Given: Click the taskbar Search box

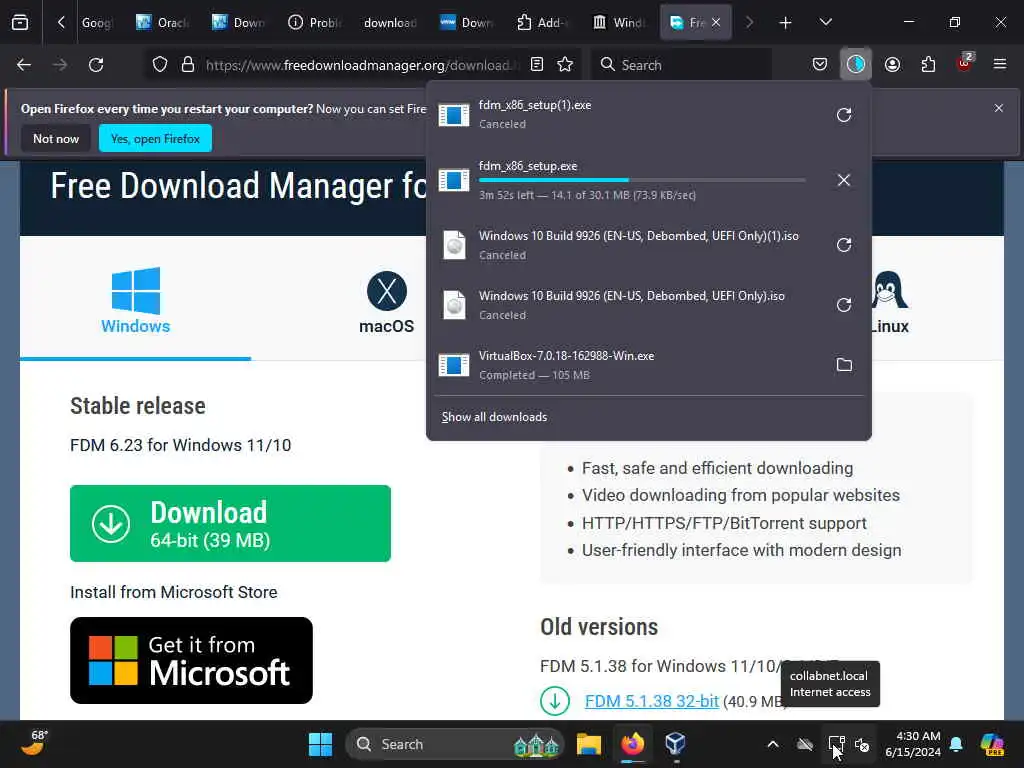Looking at the screenshot, I should pyautogui.click(x=455, y=744).
